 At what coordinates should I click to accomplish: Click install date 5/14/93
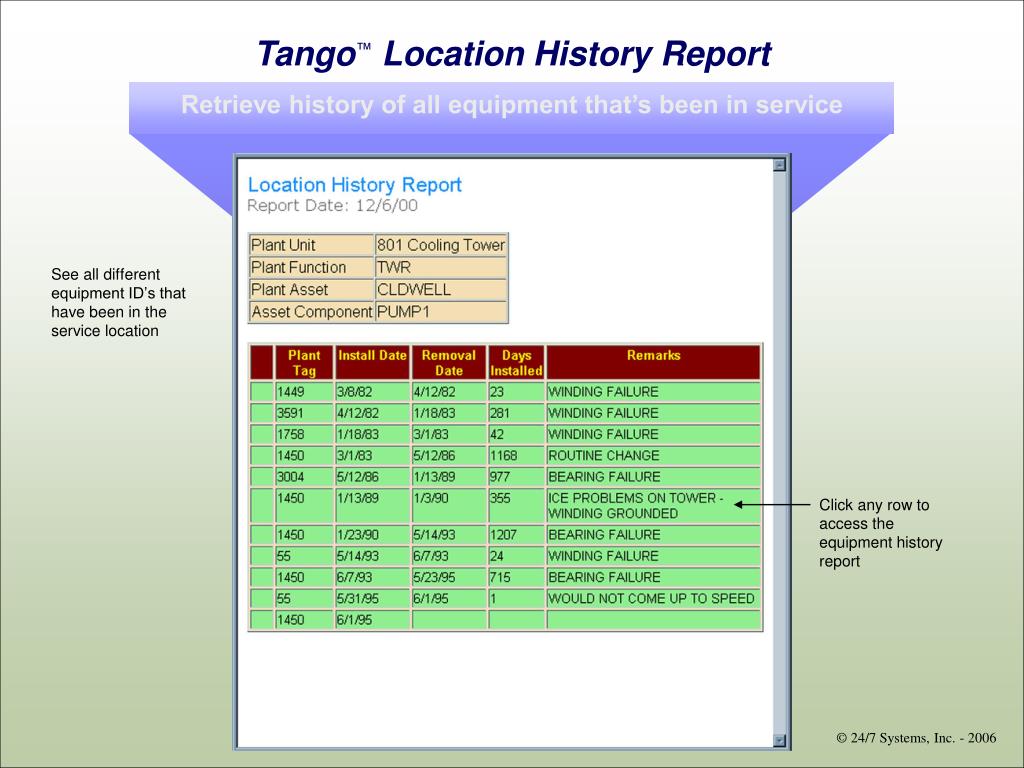372,556
